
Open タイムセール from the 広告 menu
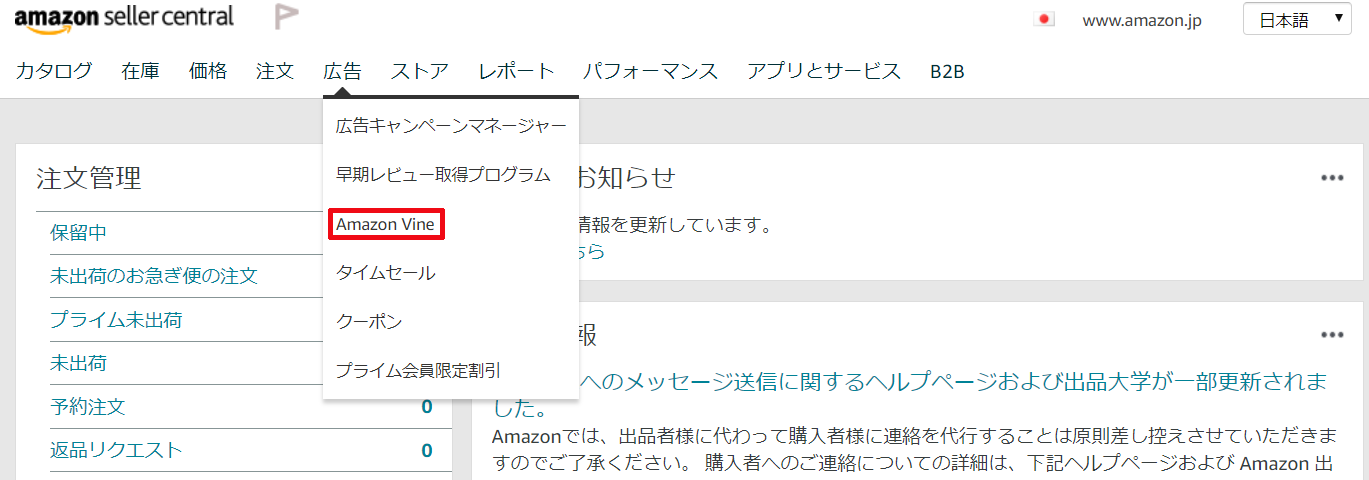pos(386,273)
